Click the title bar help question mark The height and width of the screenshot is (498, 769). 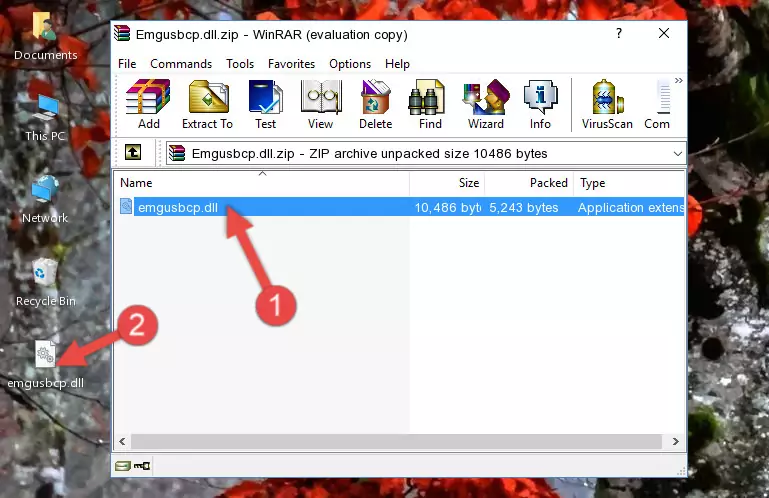tap(619, 33)
